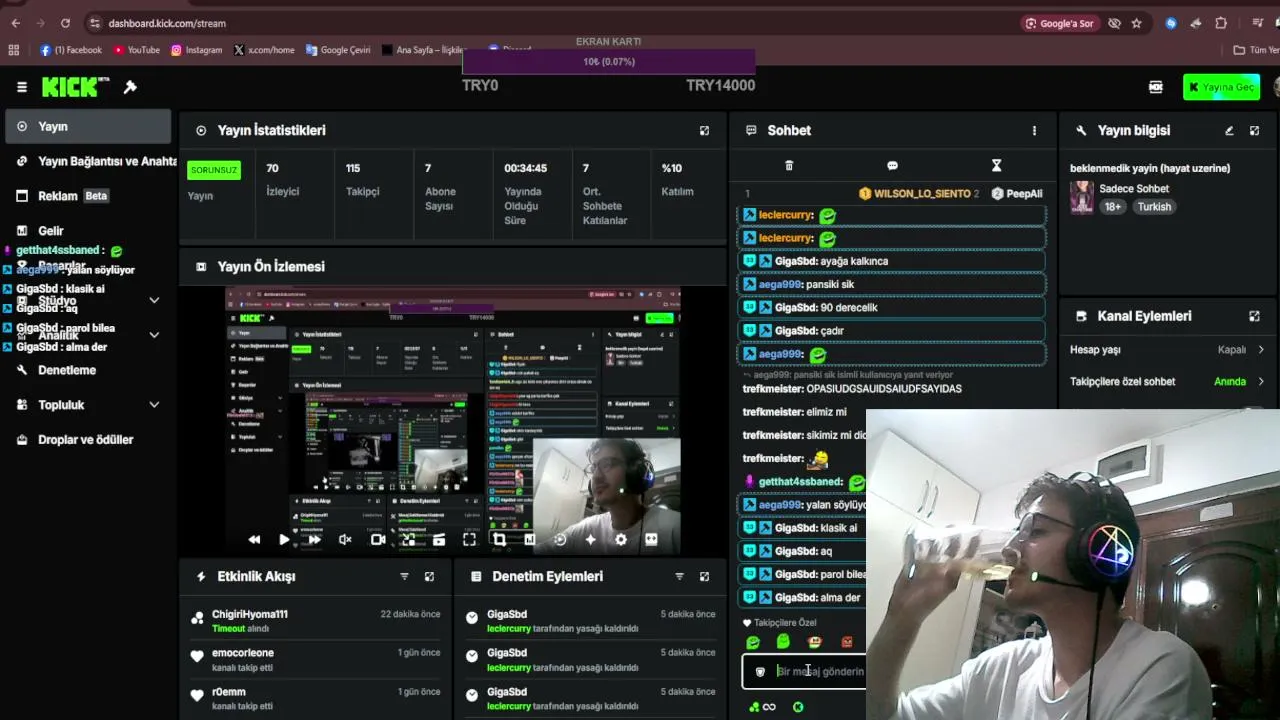Open Denetleme sidebar item
This screenshot has width=1280, height=720.
(87, 370)
